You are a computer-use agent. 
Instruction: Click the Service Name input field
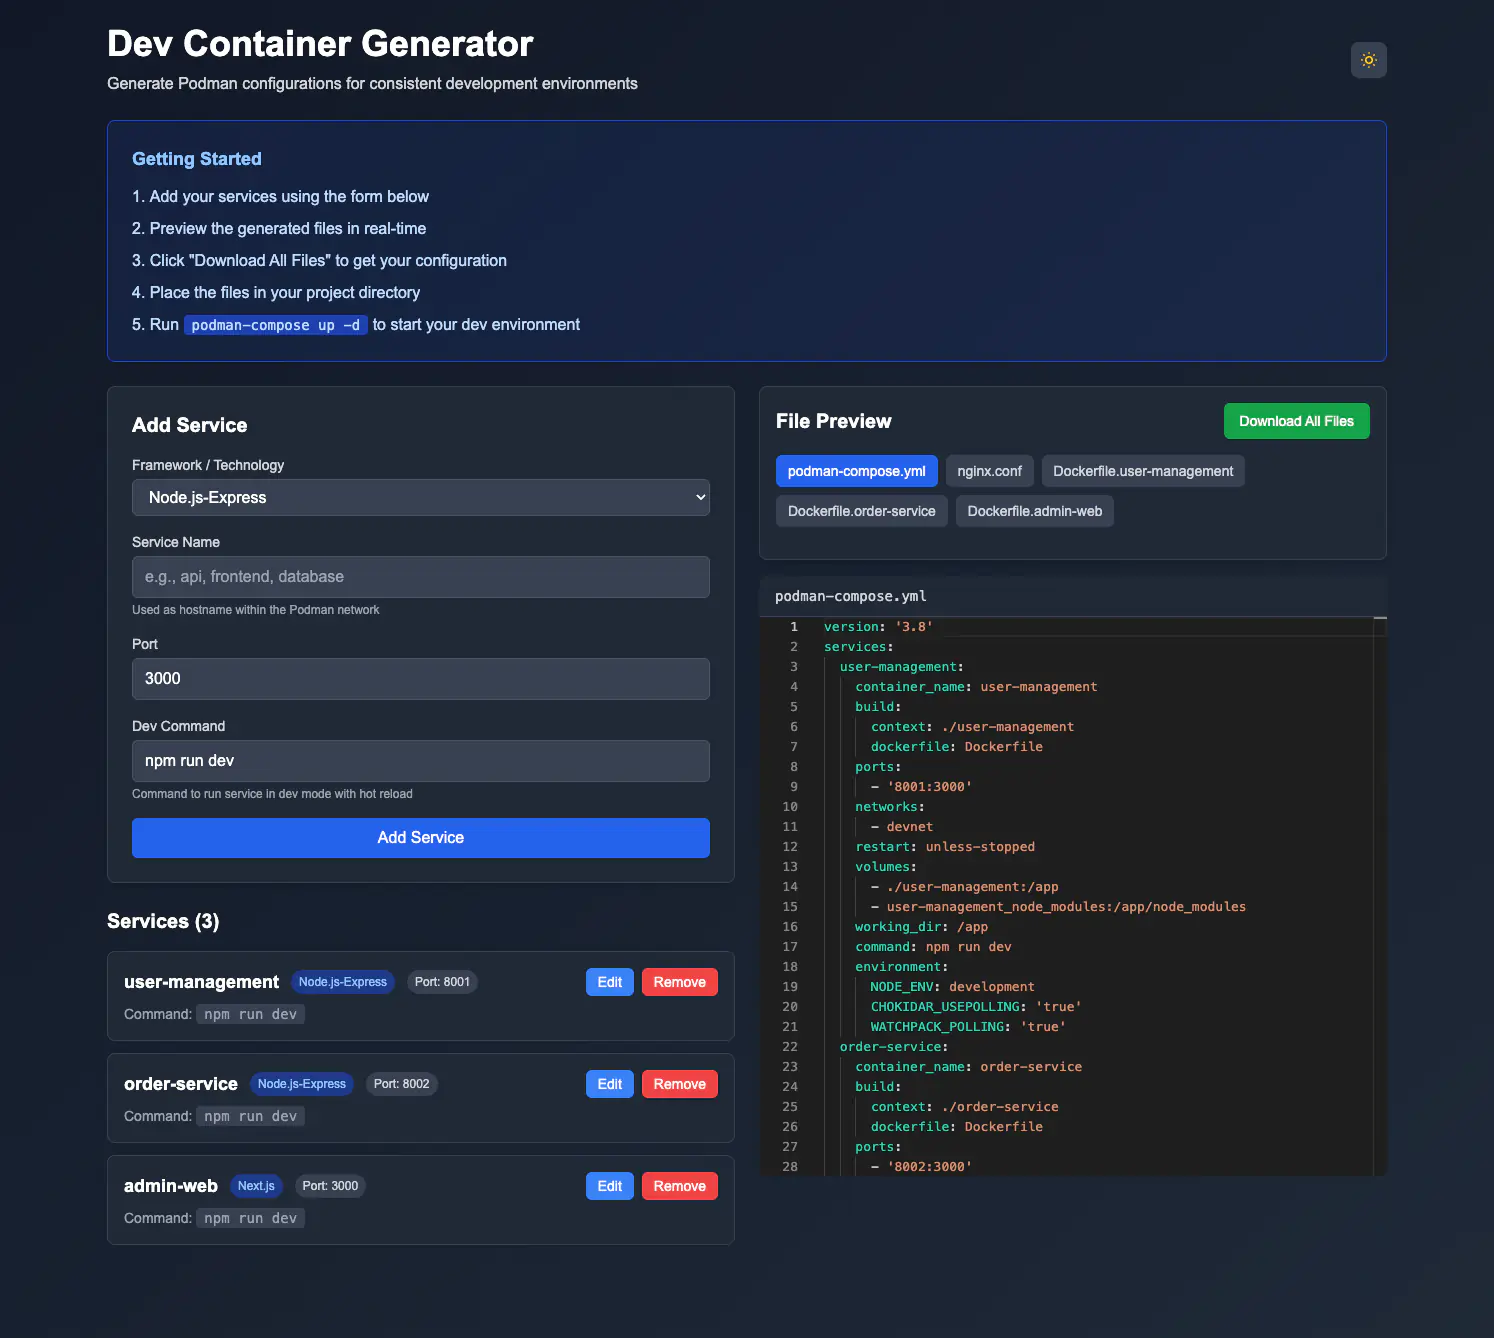(420, 577)
